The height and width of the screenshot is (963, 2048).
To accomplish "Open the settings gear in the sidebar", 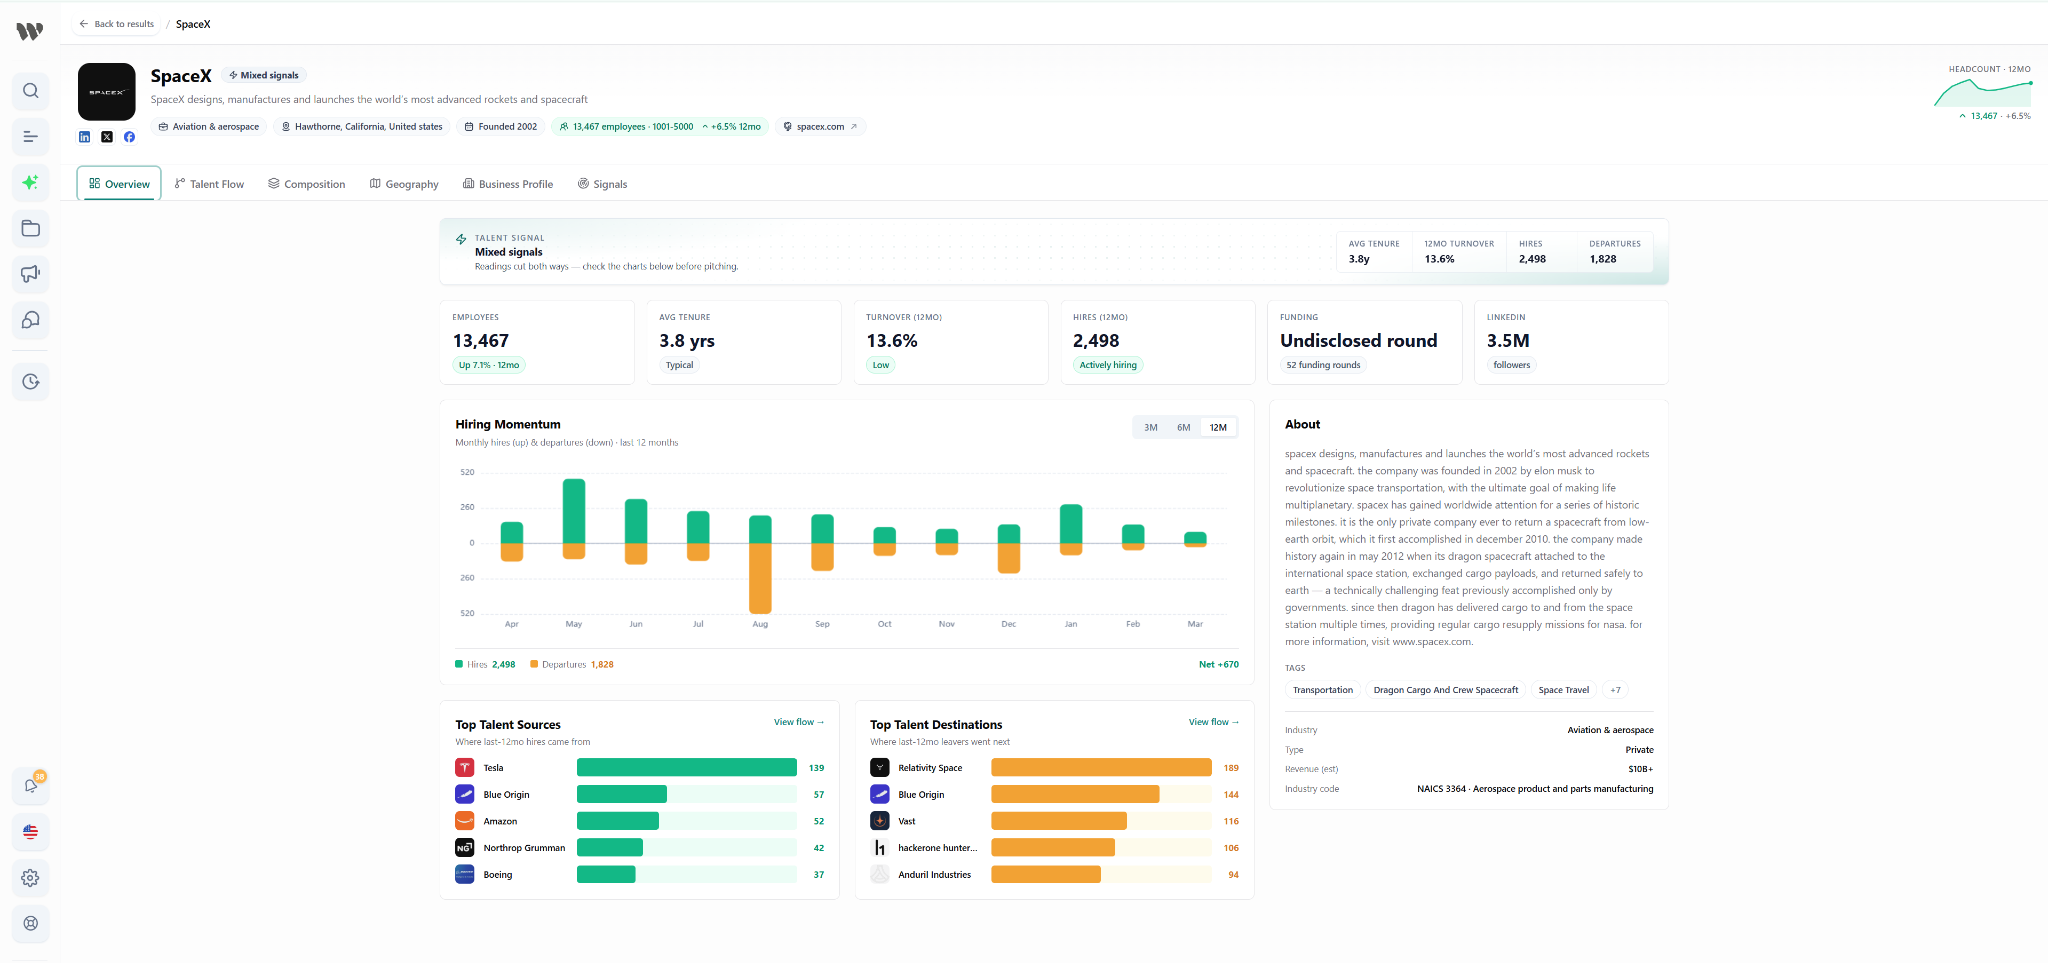I will [x=31, y=878].
